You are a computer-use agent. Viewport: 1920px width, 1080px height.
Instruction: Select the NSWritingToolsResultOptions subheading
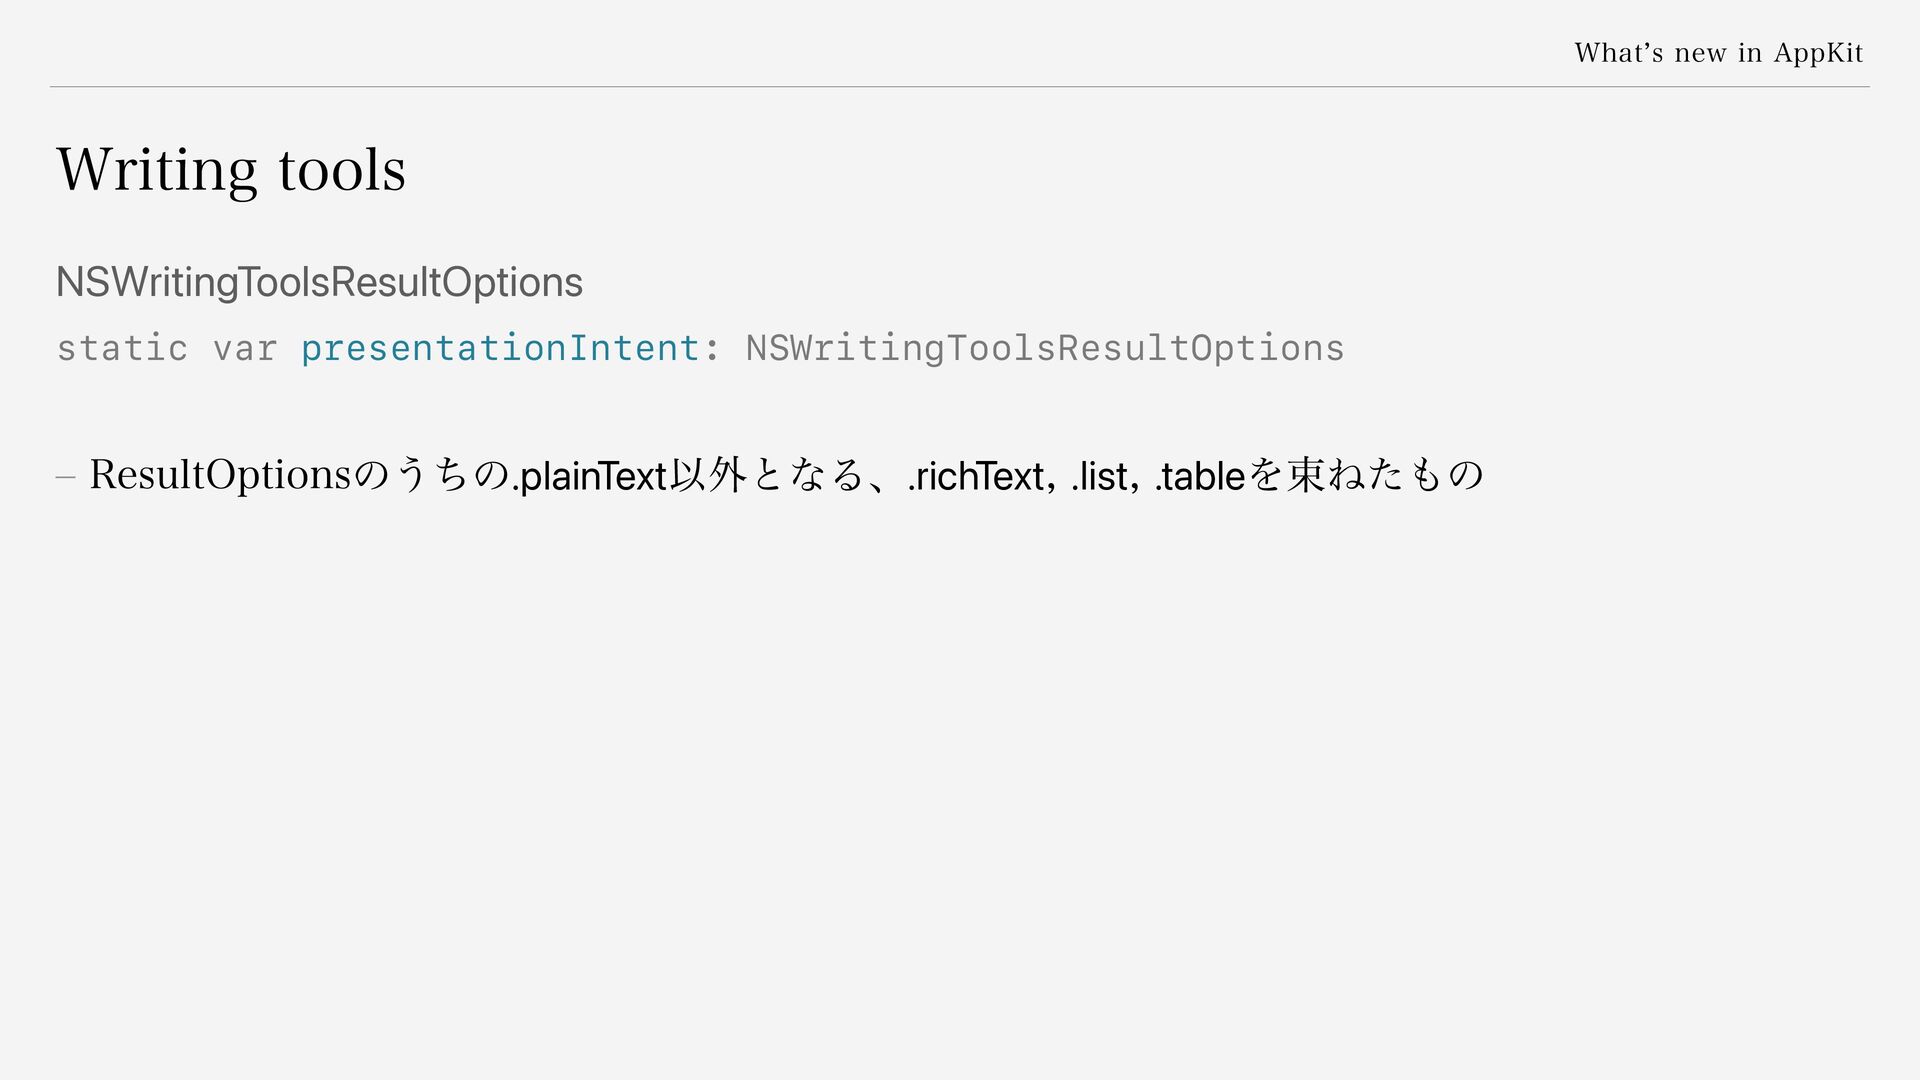coord(319,282)
